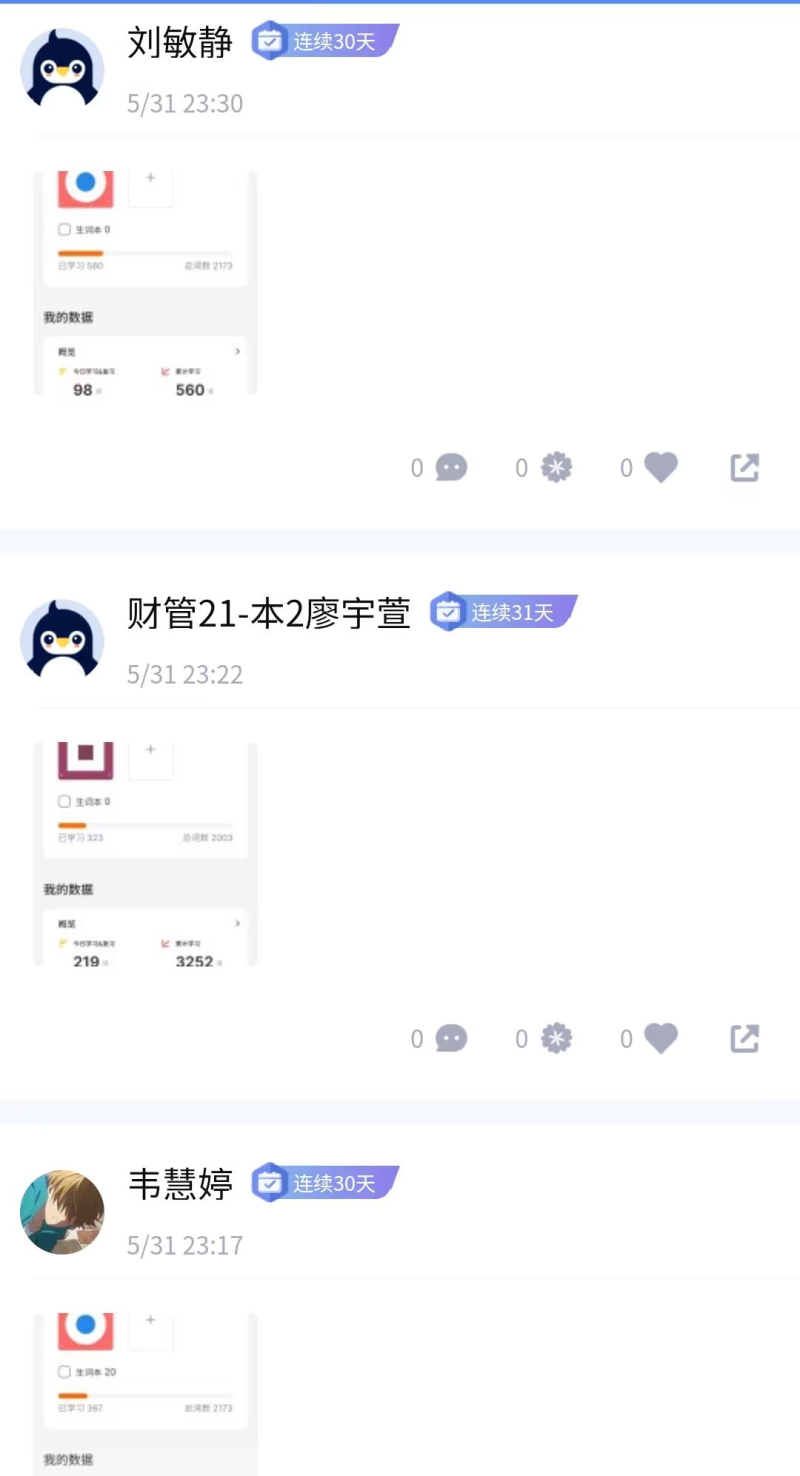Share 廖宇萱's post via the export icon
Image resolution: width=800 pixels, height=1476 pixels.
click(x=745, y=1039)
